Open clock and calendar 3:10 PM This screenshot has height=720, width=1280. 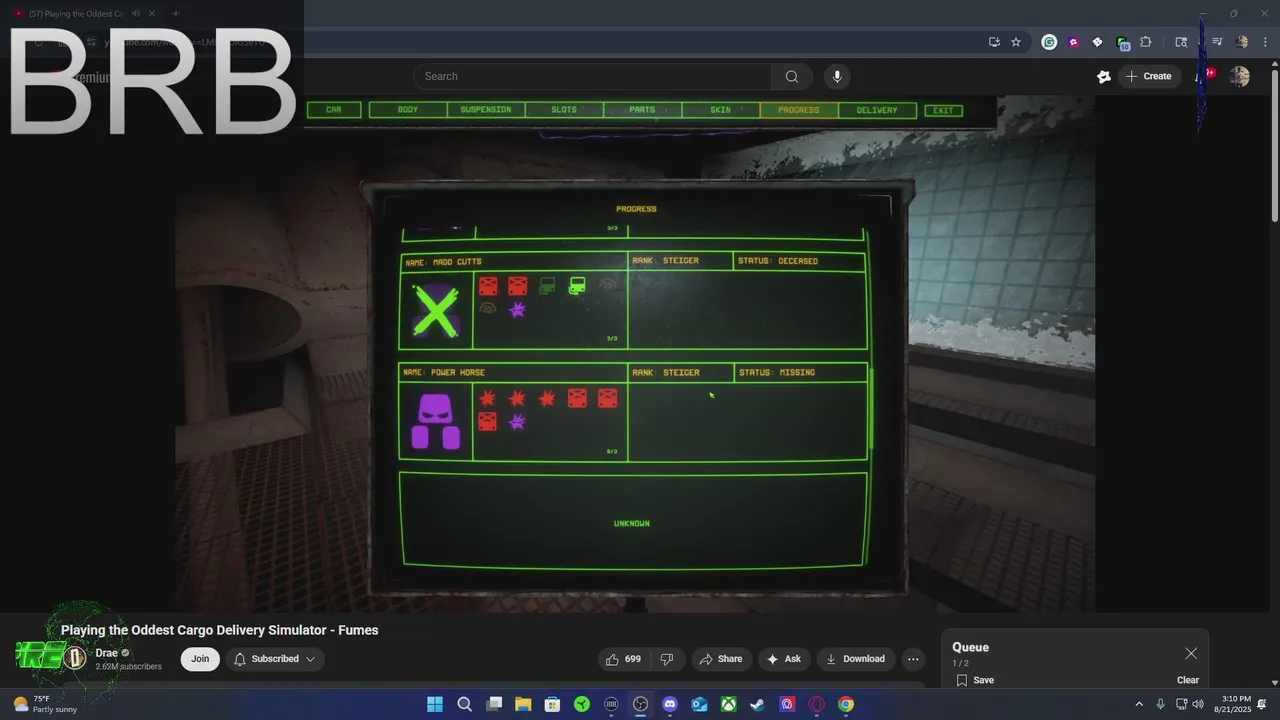pyautogui.click(x=1232, y=704)
